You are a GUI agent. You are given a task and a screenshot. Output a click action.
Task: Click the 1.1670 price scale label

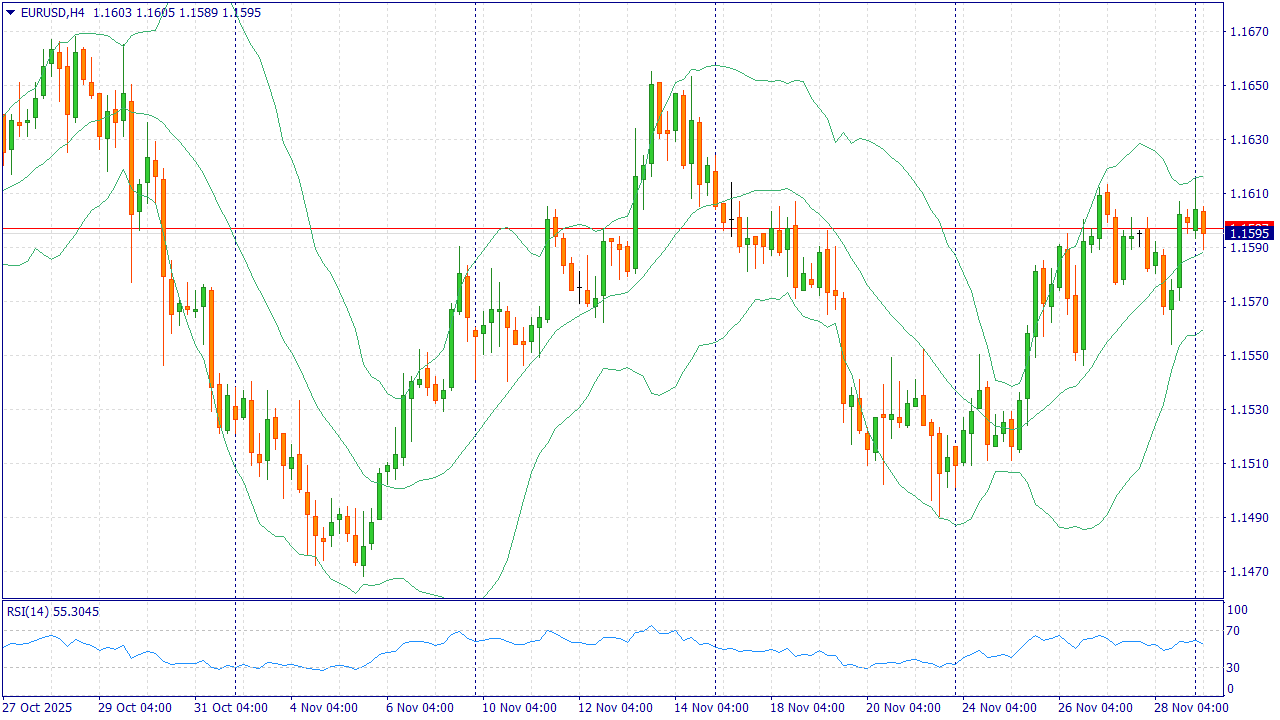(x=1248, y=32)
